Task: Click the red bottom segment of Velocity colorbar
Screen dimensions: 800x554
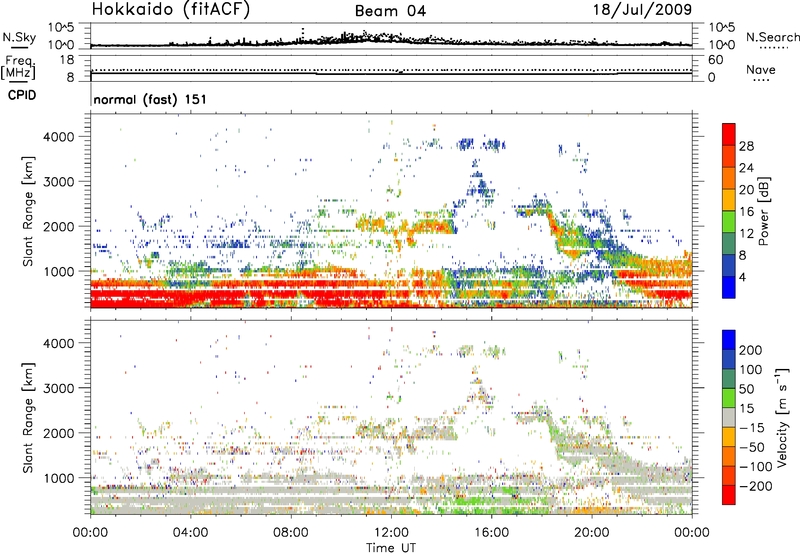Action: pyautogui.click(x=729, y=495)
